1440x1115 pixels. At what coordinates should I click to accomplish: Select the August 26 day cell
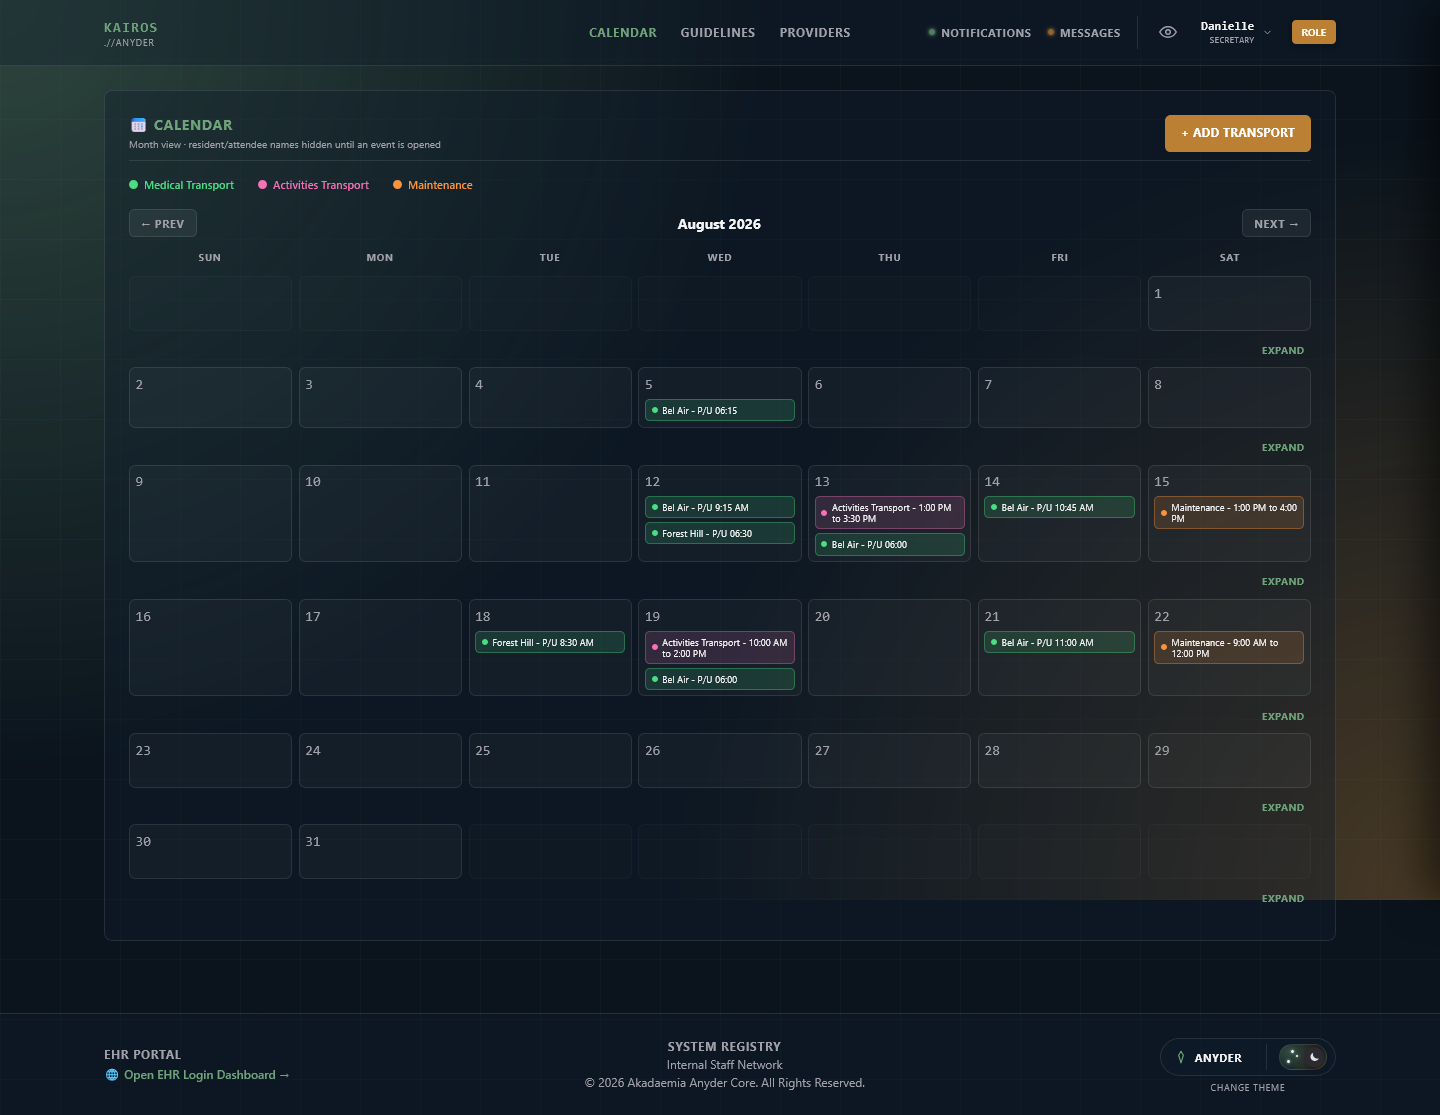pyautogui.click(x=720, y=761)
